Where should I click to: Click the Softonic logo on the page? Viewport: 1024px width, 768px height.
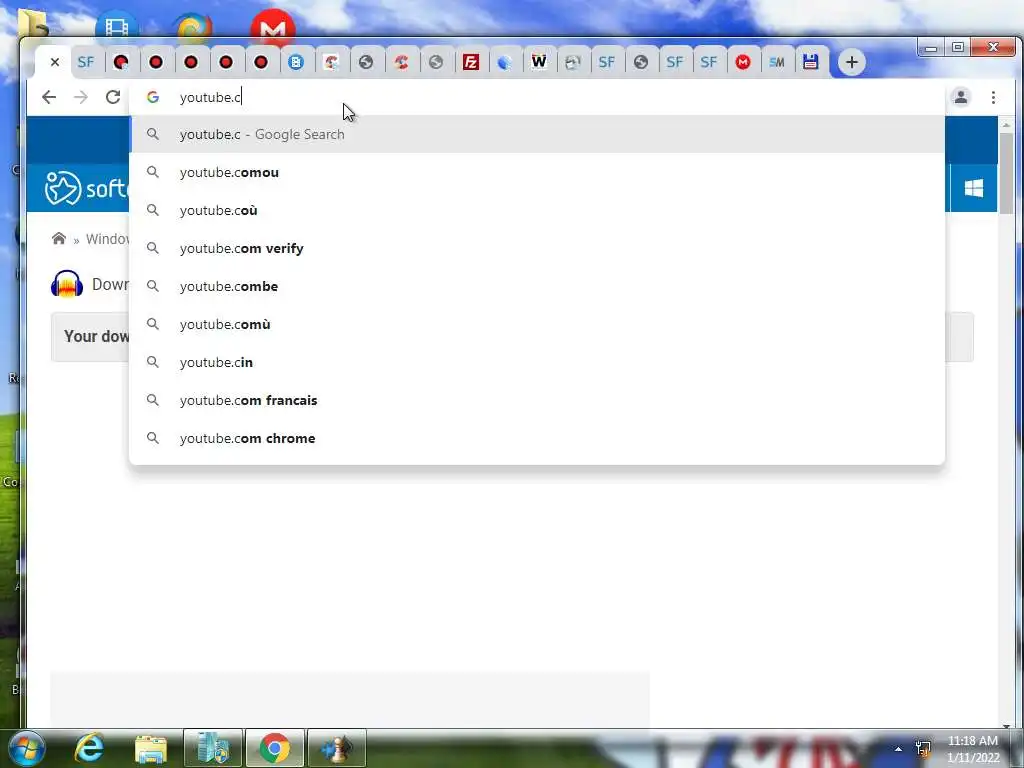[86, 188]
